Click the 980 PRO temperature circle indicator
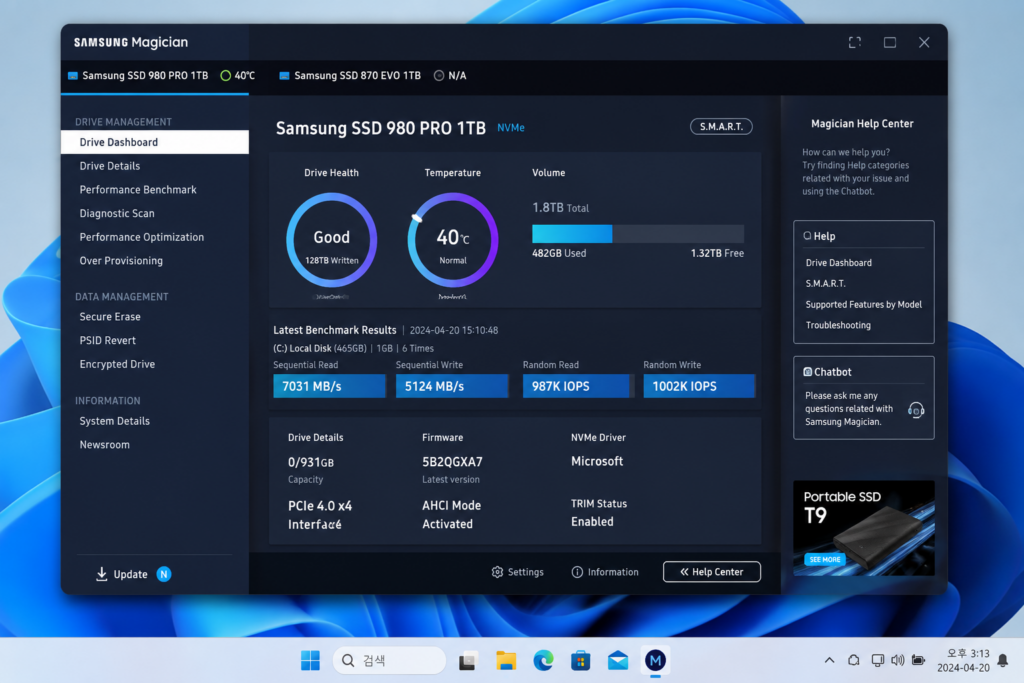This screenshot has width=1024, height=683. pyautogui.click(x=225, y=76)
